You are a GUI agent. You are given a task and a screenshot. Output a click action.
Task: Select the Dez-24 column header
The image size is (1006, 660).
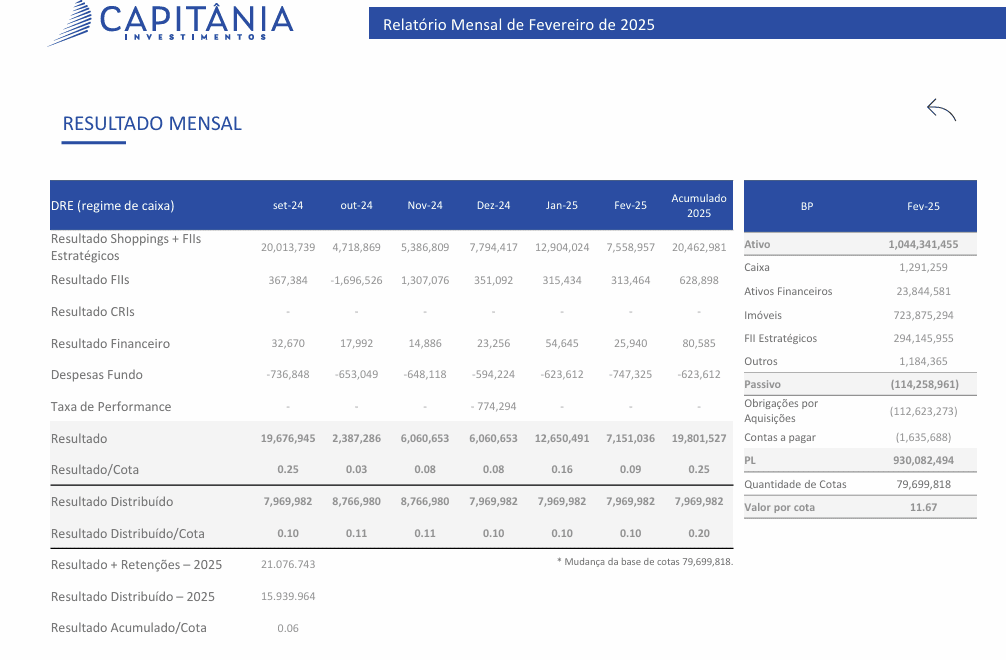tap(493, 206)
